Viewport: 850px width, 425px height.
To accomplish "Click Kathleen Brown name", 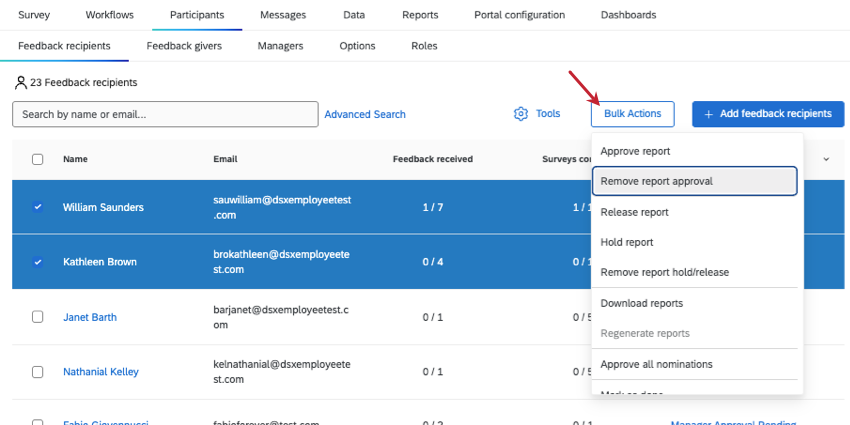I will click(100, 262).
